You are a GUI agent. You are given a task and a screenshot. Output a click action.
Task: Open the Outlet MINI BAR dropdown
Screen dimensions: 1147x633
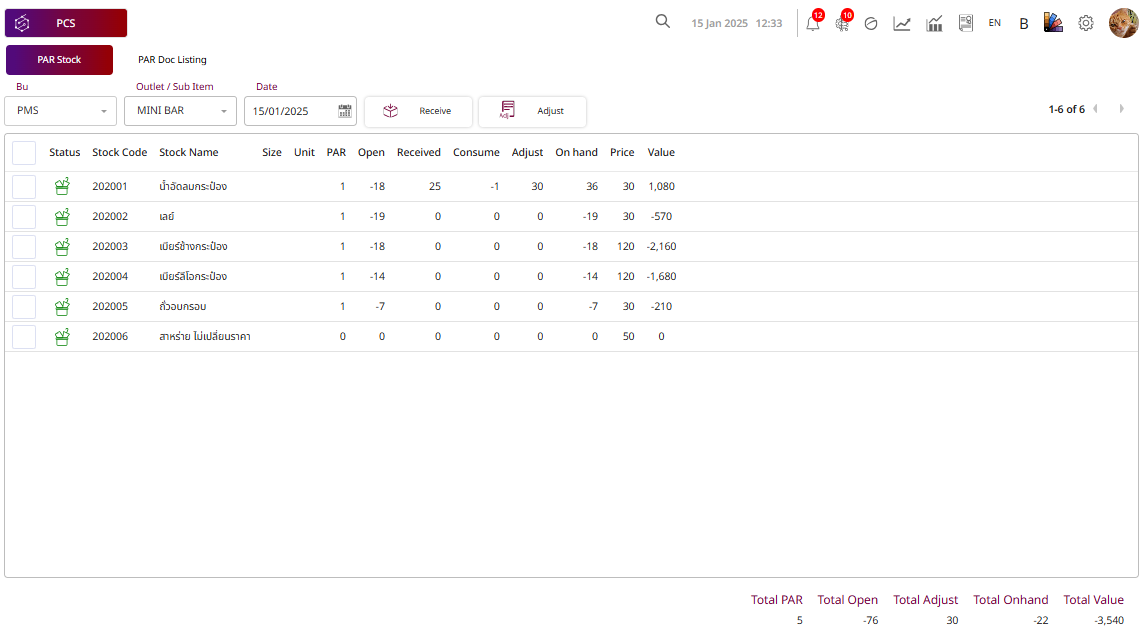pos(180,111)
